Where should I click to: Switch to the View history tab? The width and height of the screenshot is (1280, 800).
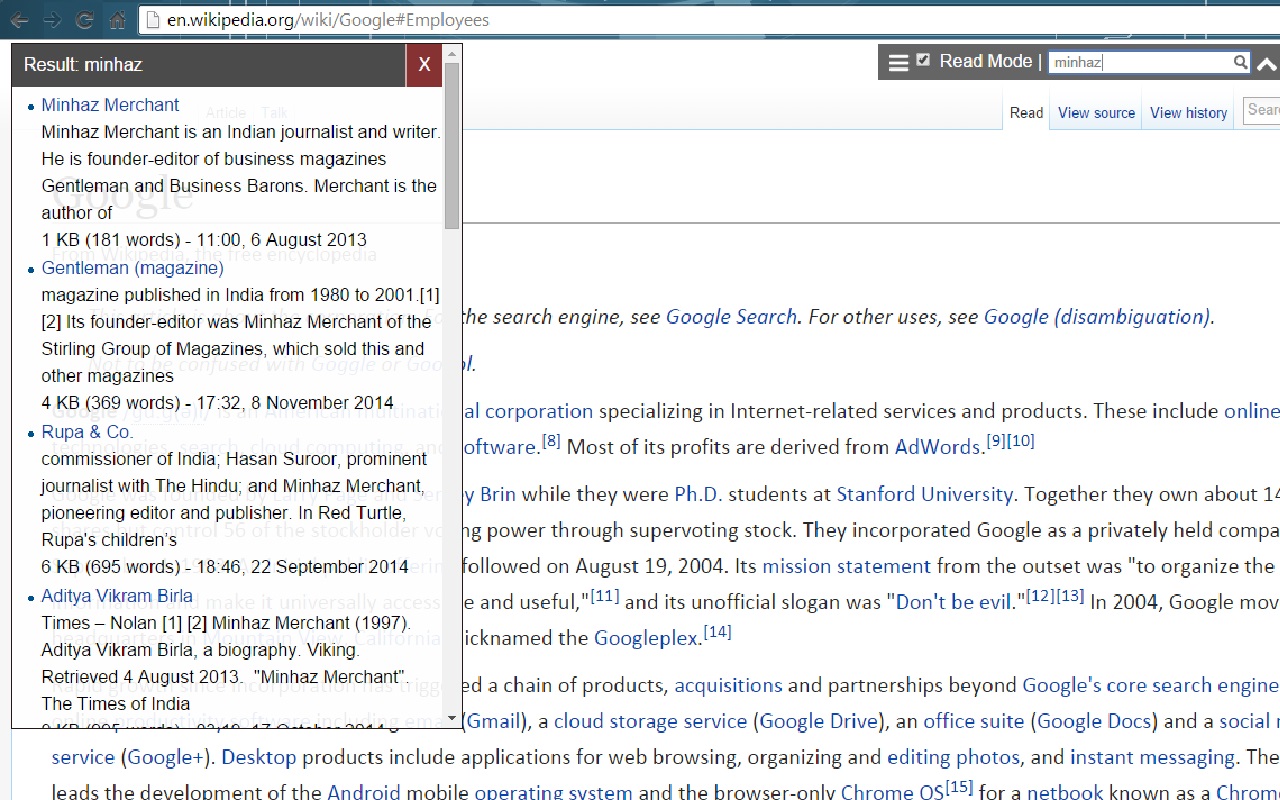pyautogui.click(x=1188, y=113)
